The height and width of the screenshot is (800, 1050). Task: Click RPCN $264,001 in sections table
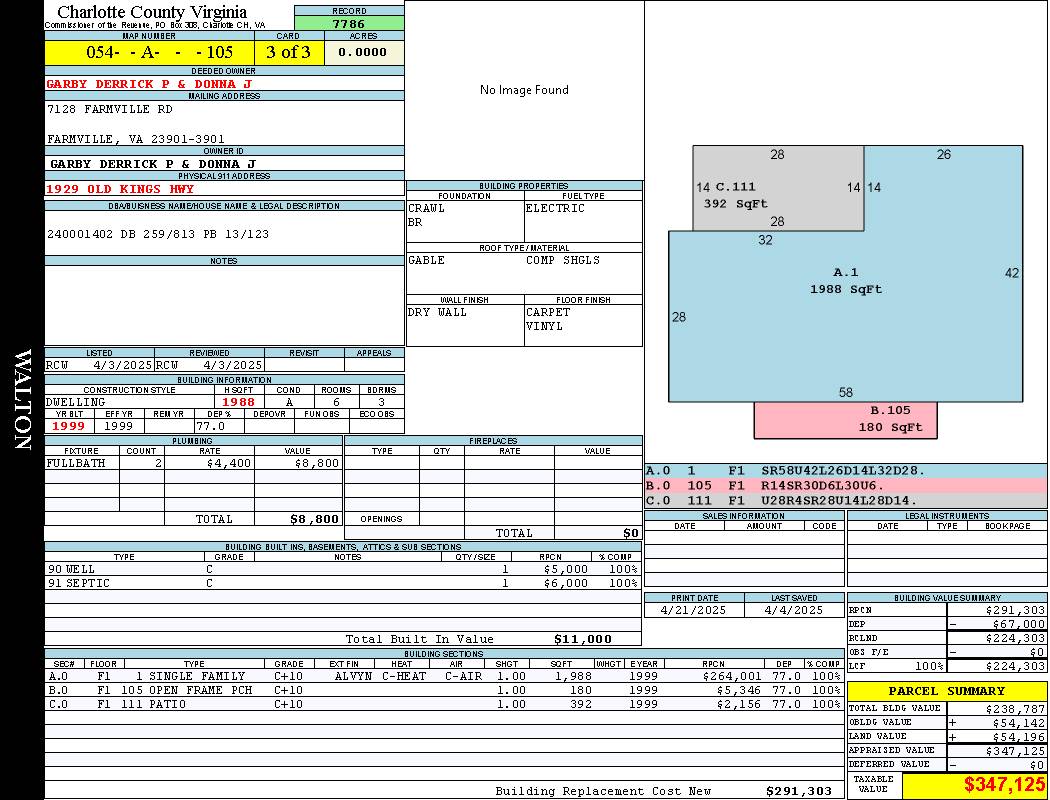point(732,677)
